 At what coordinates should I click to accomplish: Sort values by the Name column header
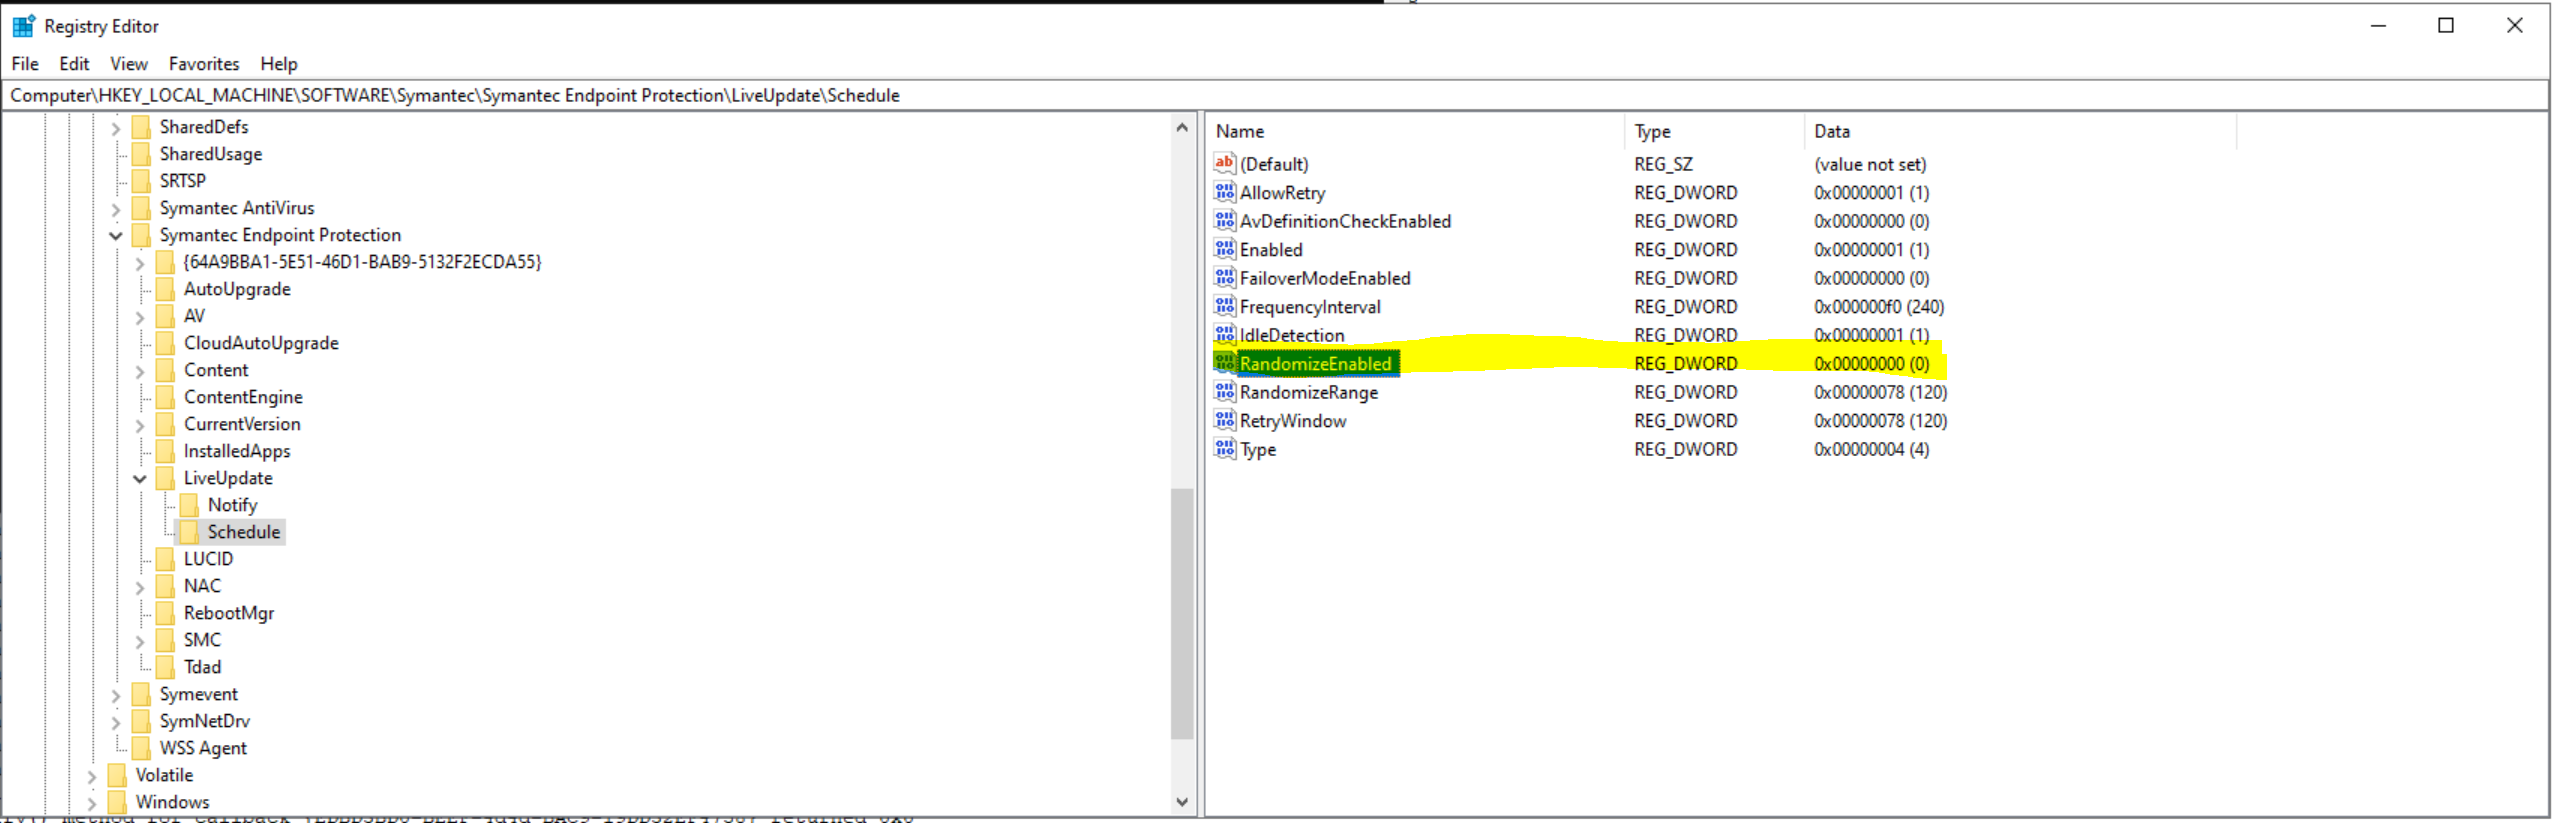pyautogui.click(x=1415, y=131)
